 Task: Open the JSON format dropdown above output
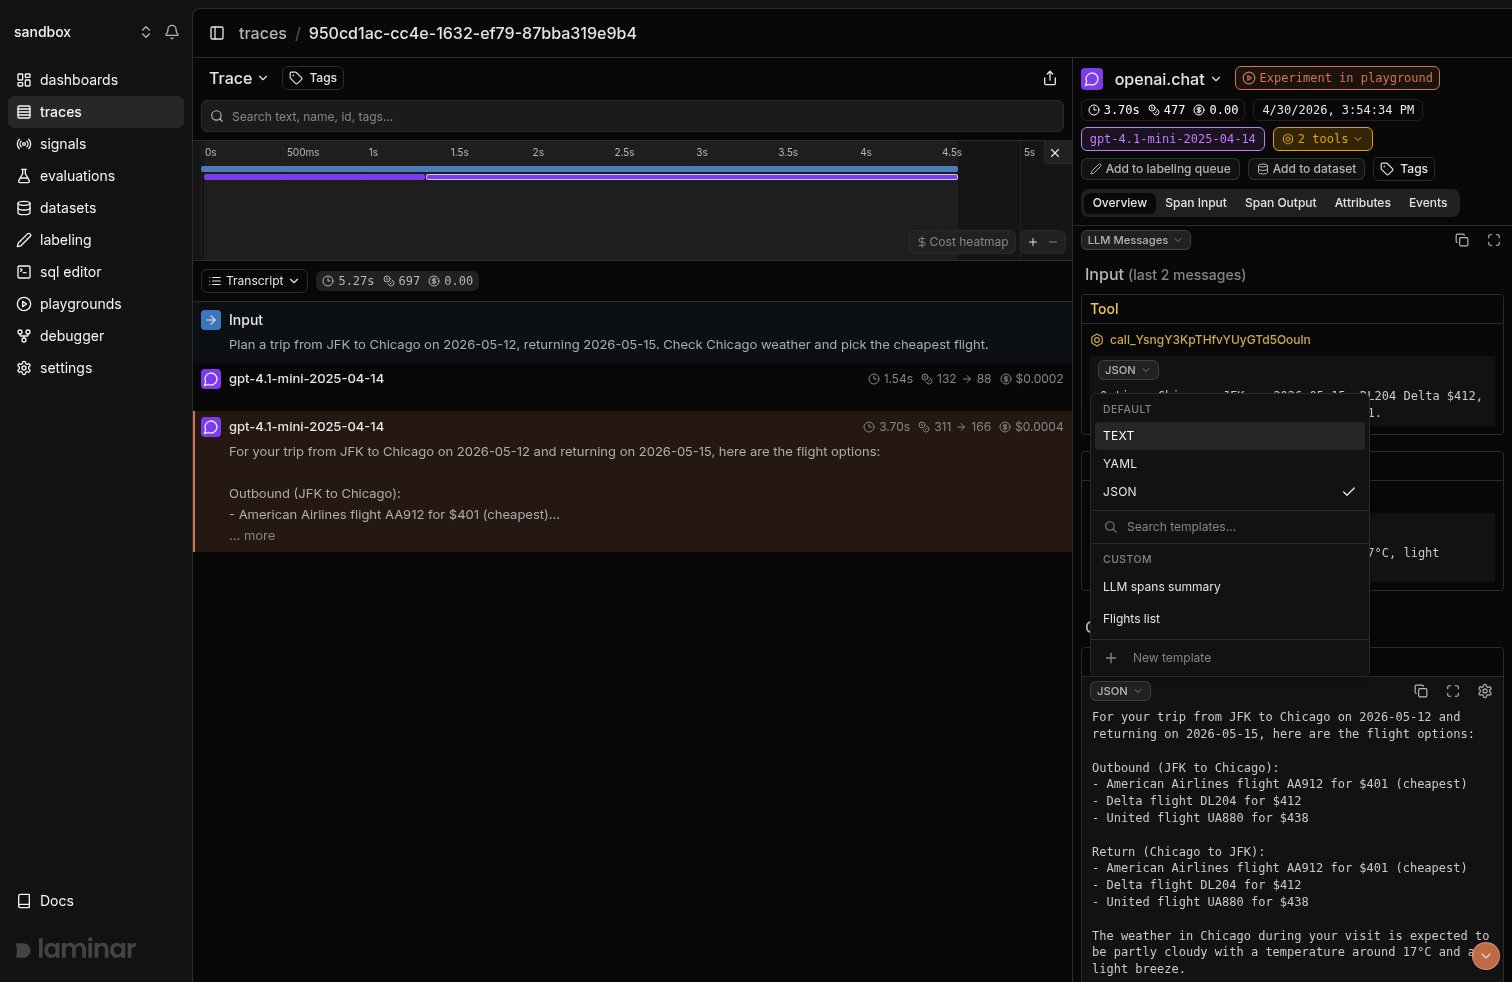point(1120,691)
